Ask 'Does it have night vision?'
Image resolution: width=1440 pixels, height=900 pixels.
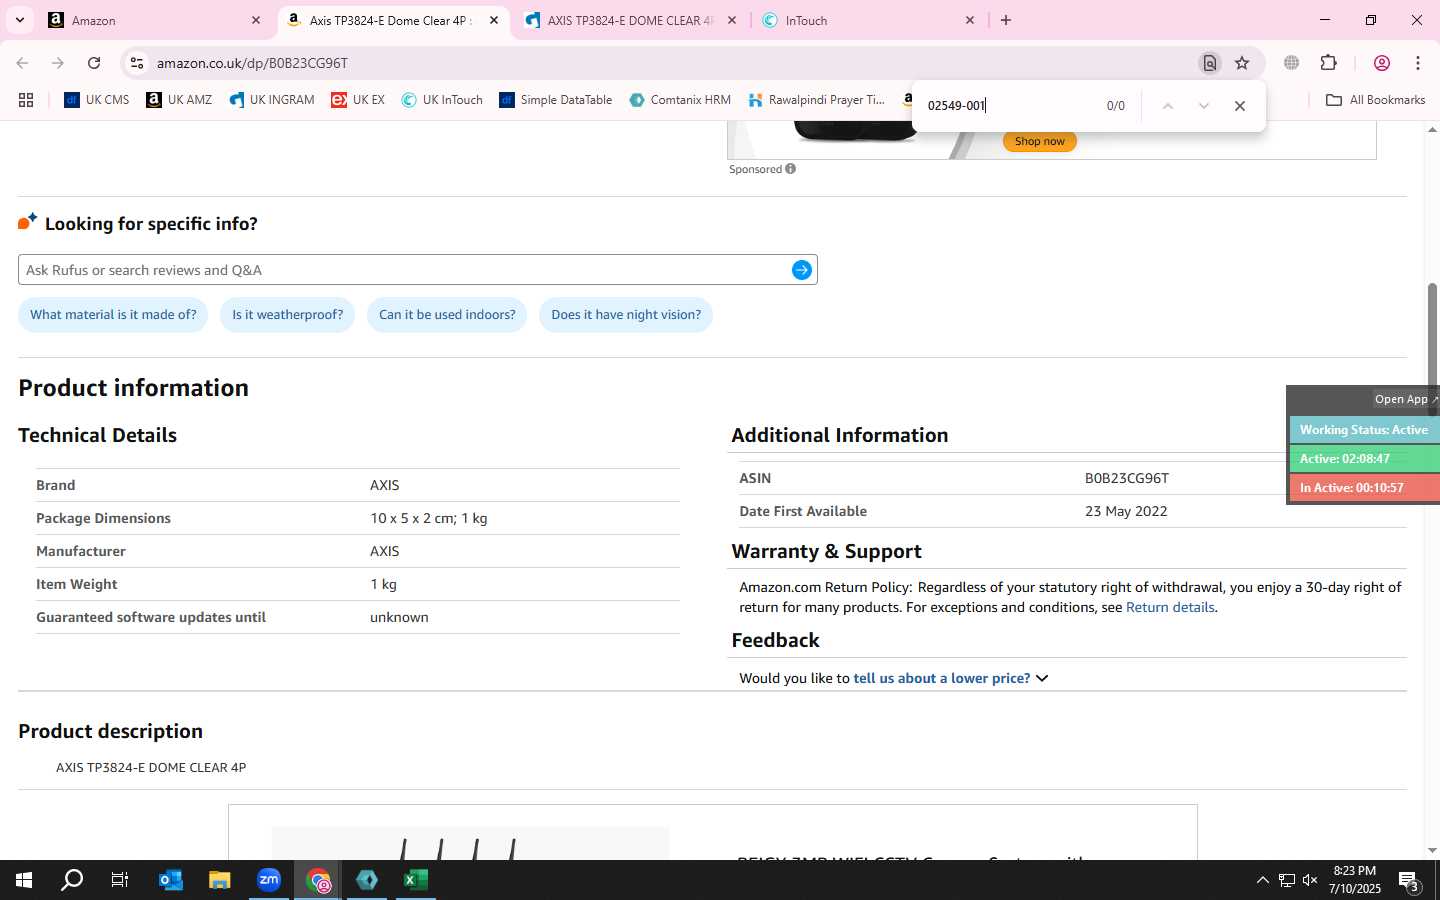[626, 315]
